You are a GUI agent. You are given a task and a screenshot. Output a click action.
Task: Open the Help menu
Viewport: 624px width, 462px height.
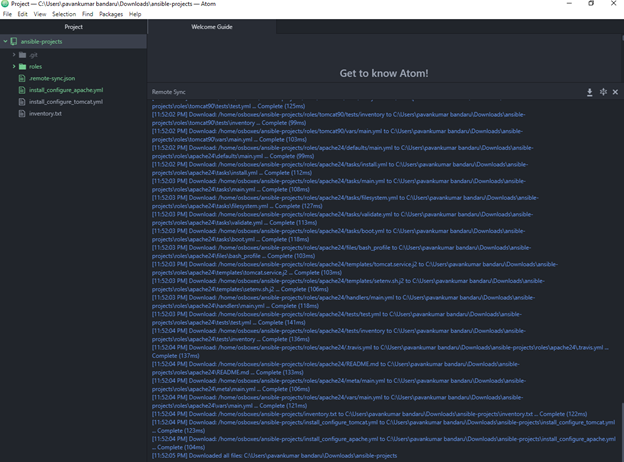[135, 14]
